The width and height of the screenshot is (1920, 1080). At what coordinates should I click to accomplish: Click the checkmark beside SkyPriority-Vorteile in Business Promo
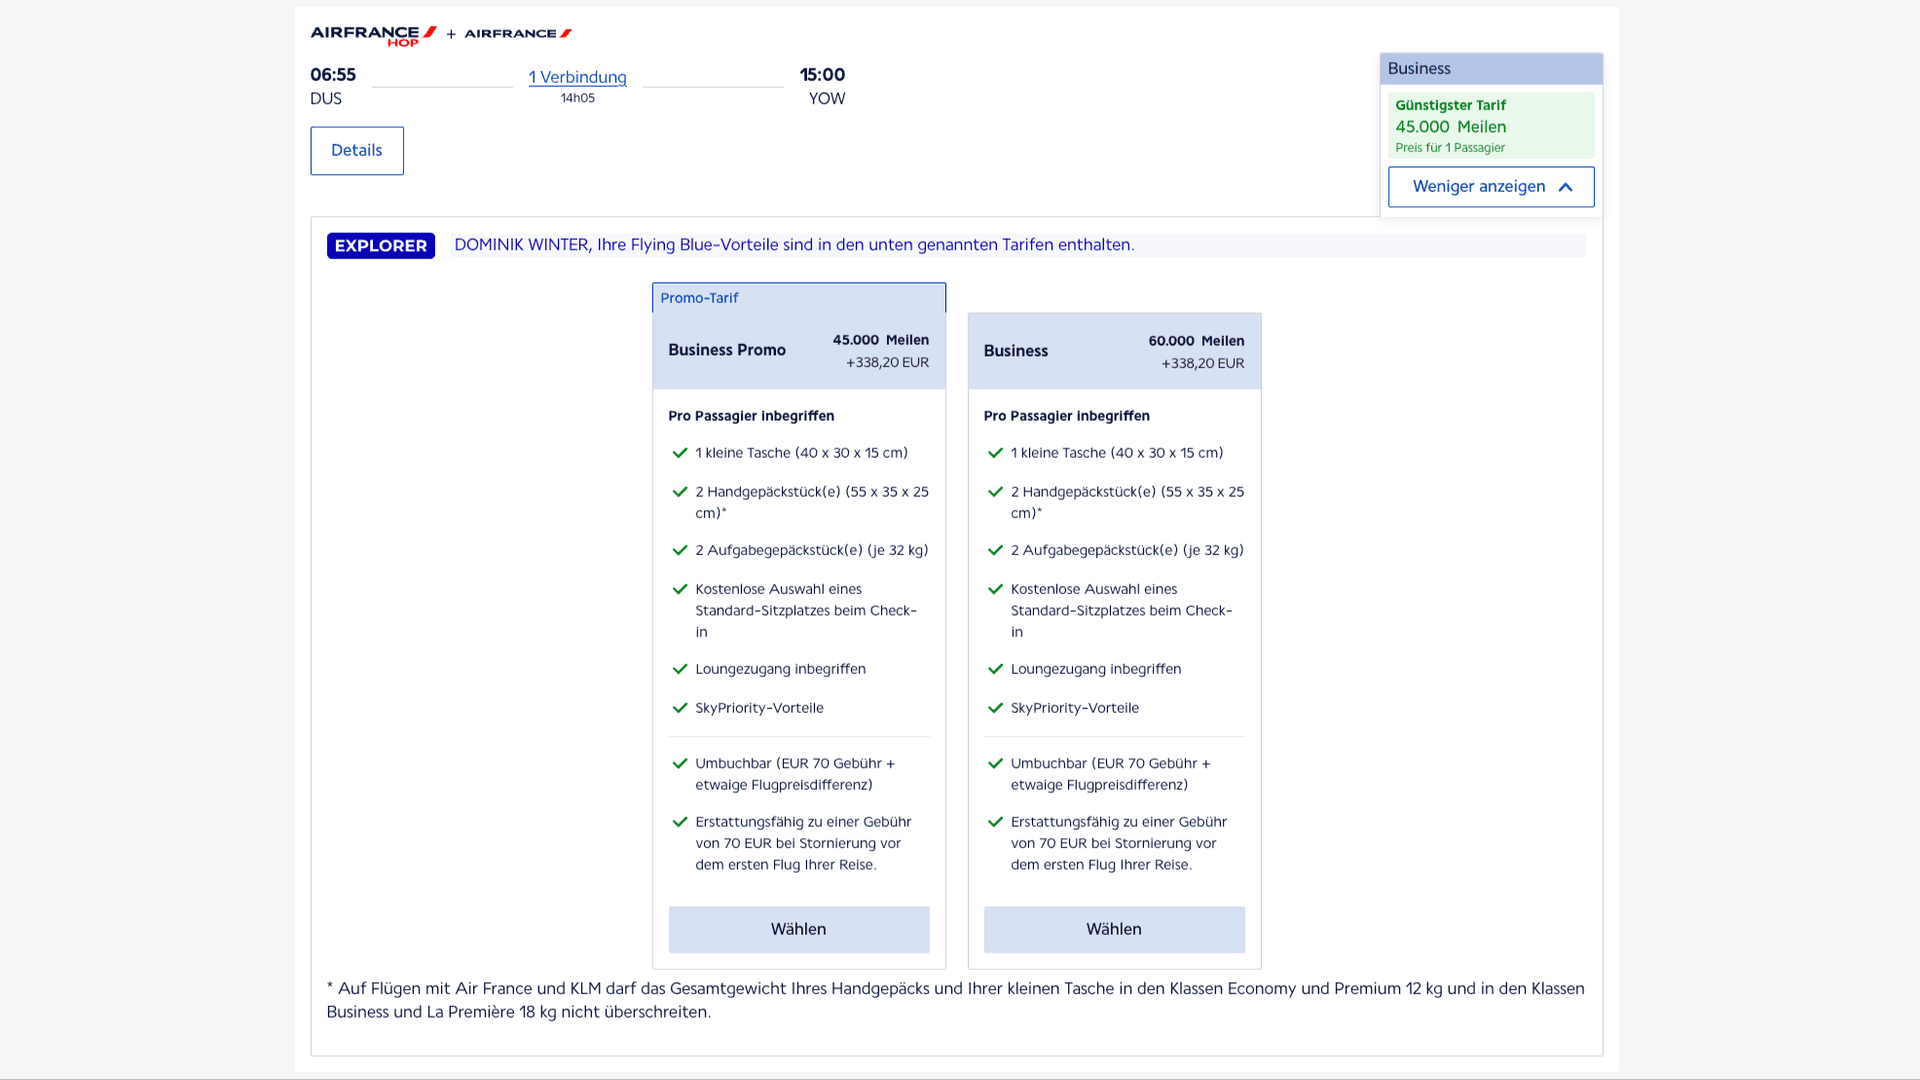(679, 707)
